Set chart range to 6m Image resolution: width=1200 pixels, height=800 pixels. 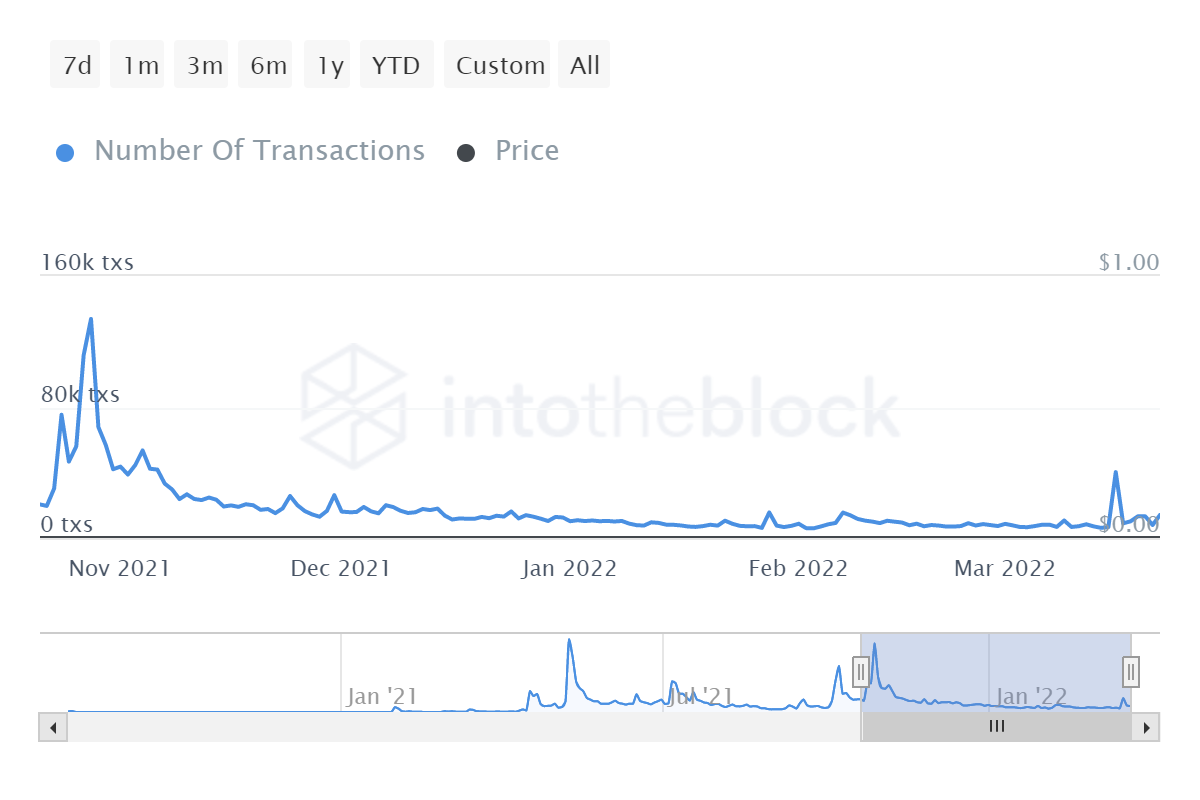(x=268, y=65)
